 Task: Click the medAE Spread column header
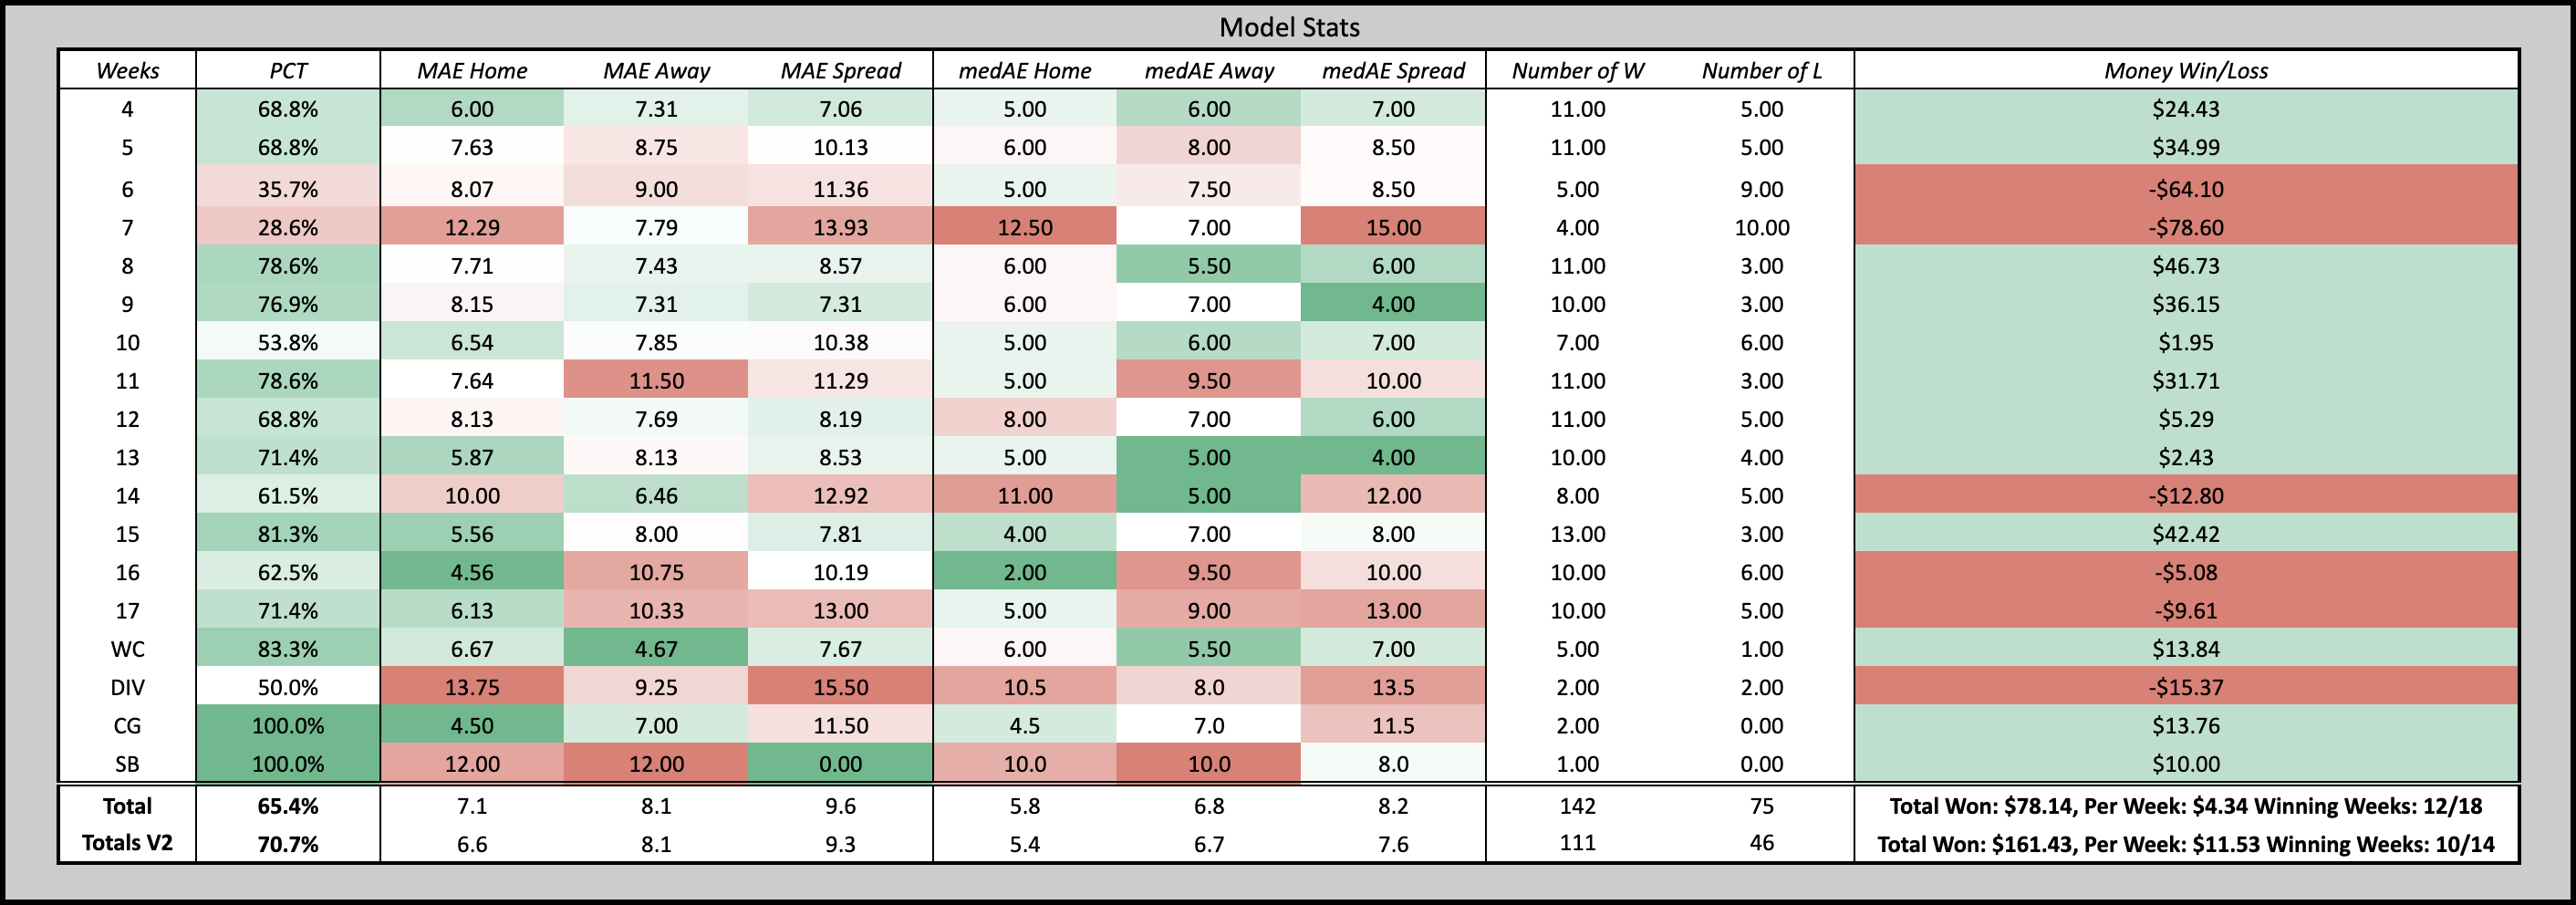click(1393, 71)
